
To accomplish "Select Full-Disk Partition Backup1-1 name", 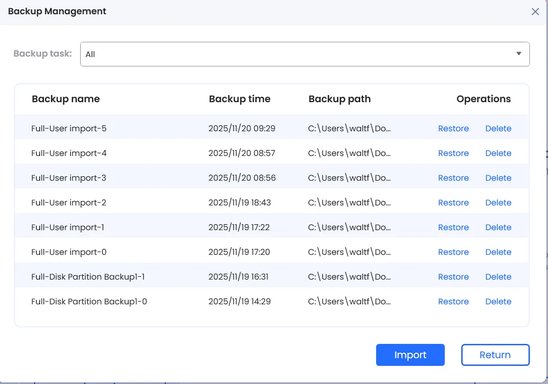I will 88,277.
